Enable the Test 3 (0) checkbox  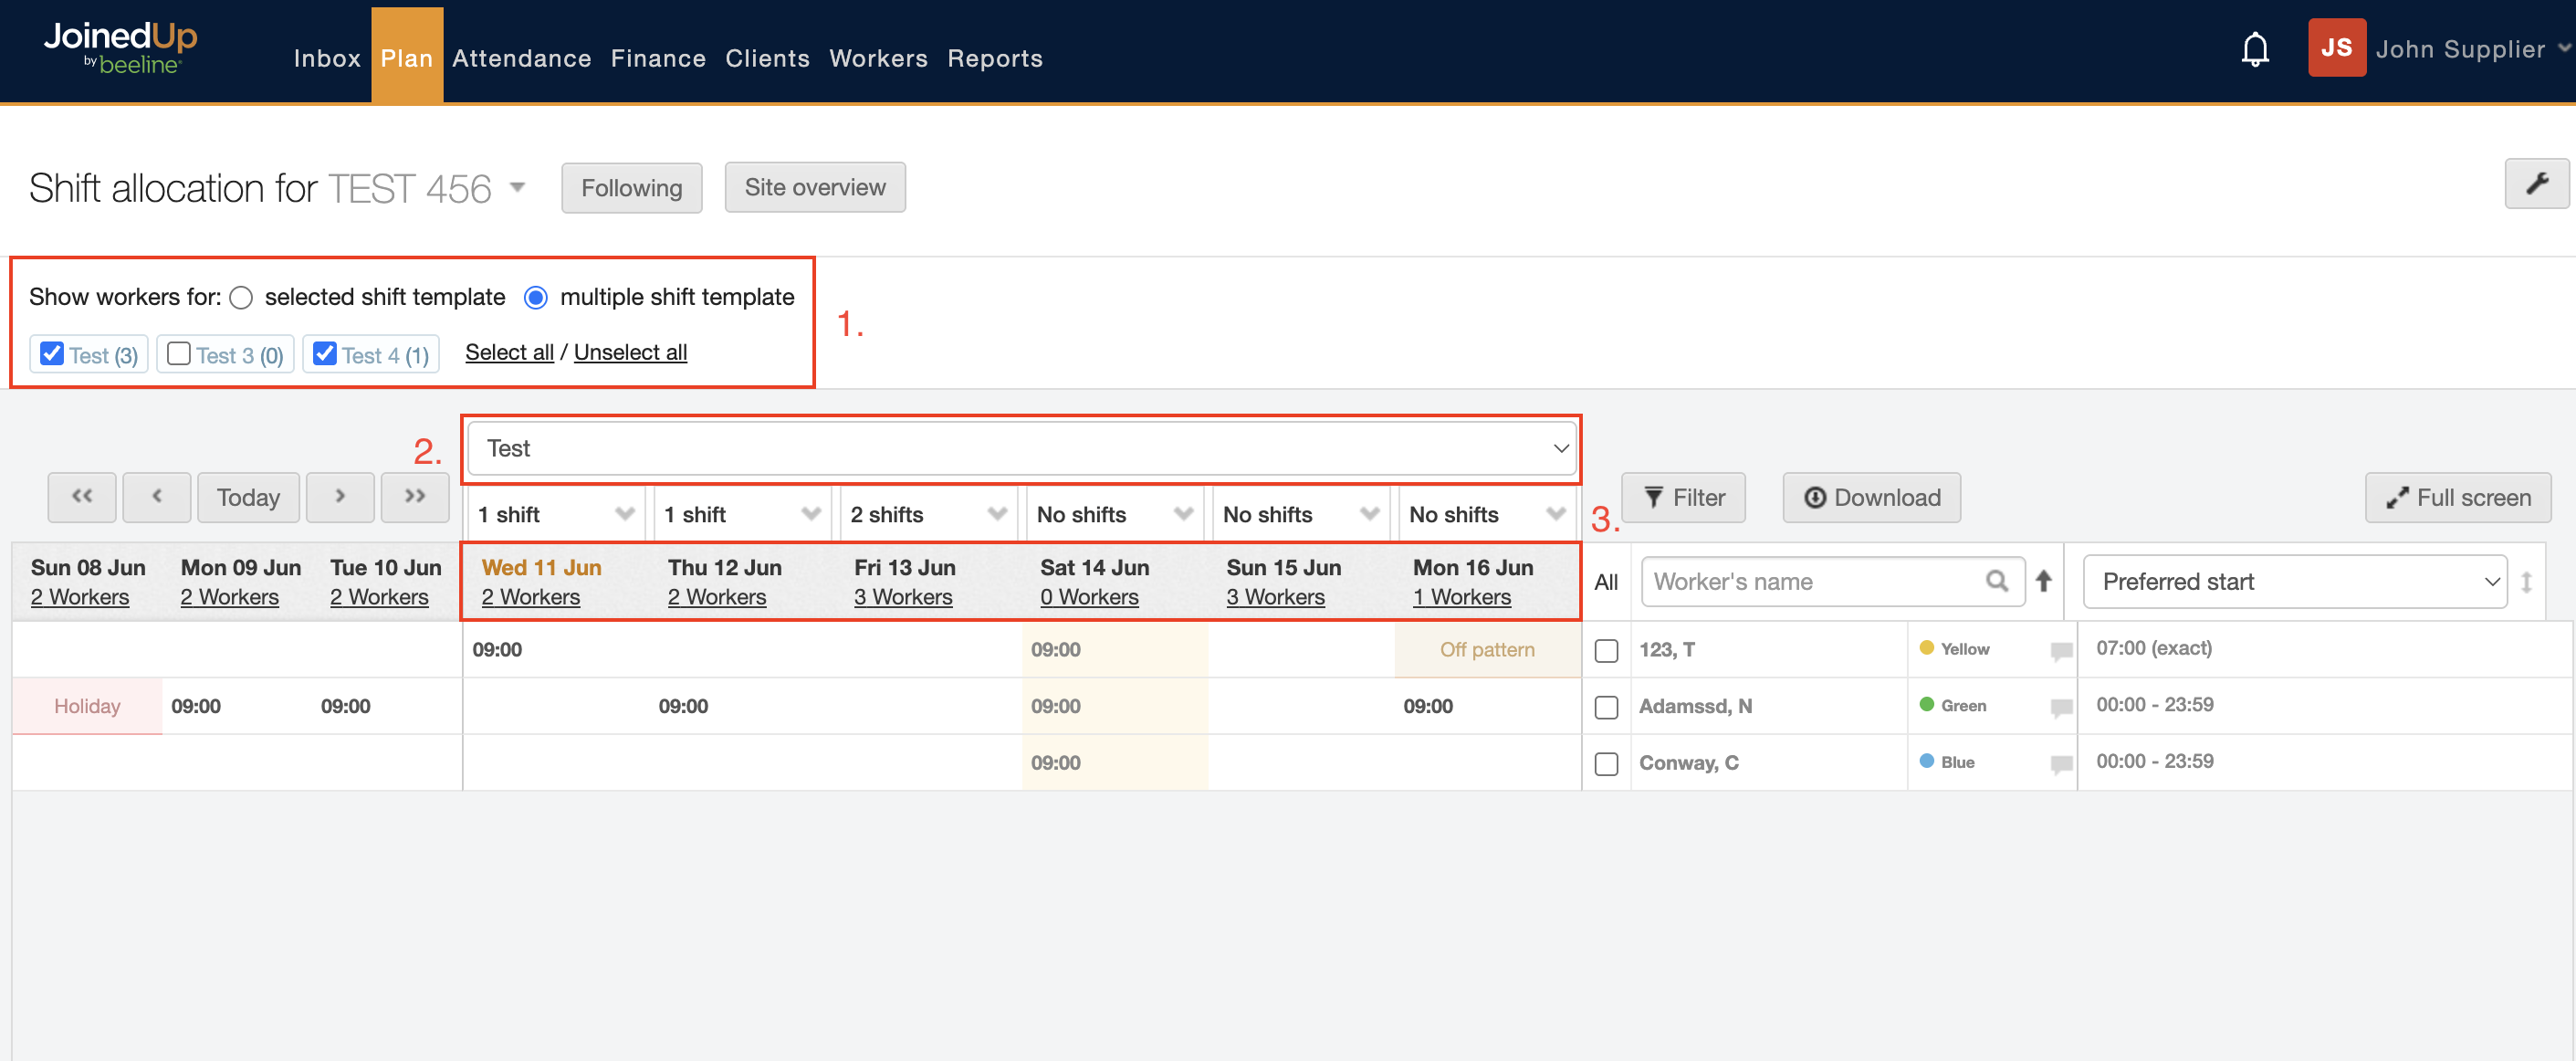(179, 354)
